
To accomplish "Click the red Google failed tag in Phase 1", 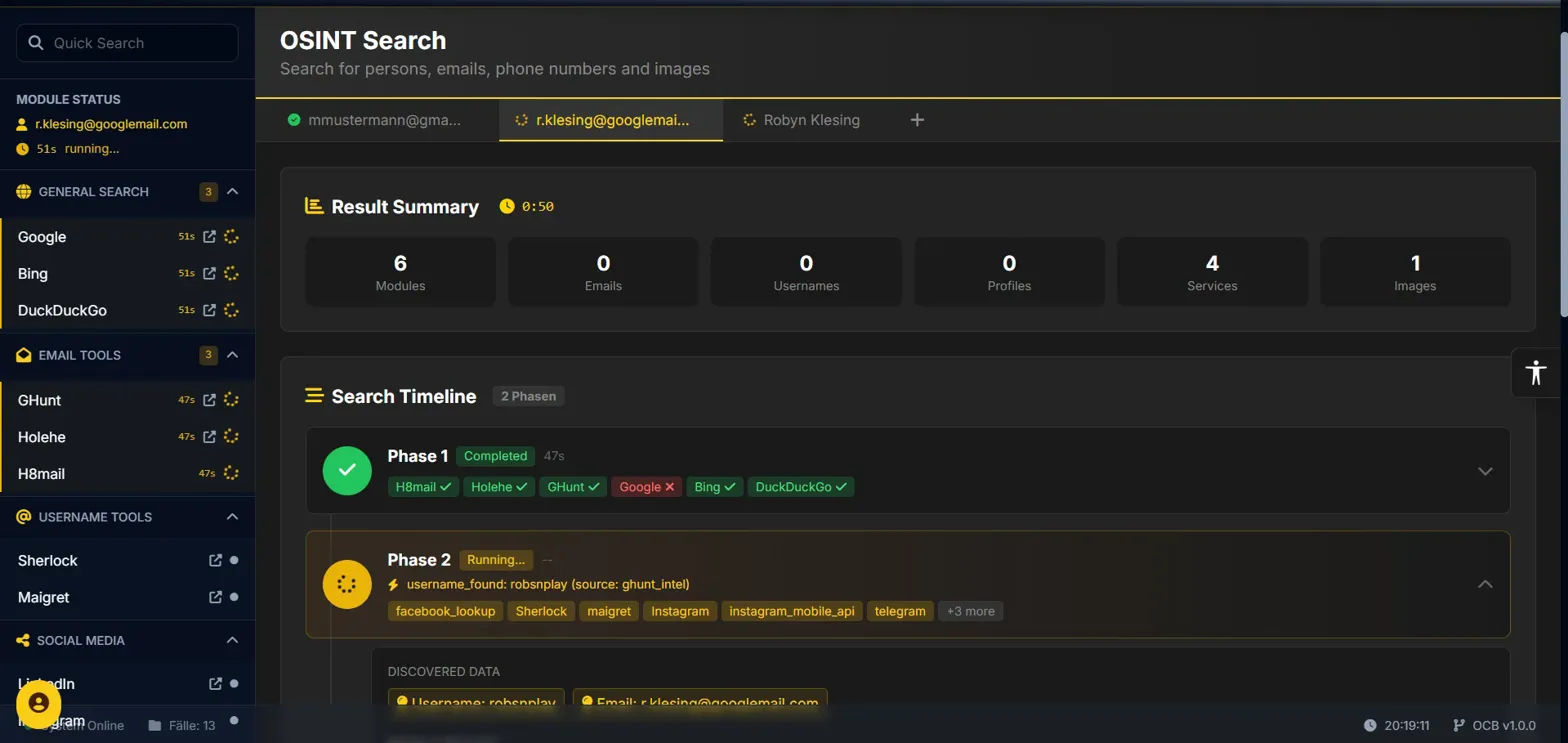I will [x=647, y=487].
